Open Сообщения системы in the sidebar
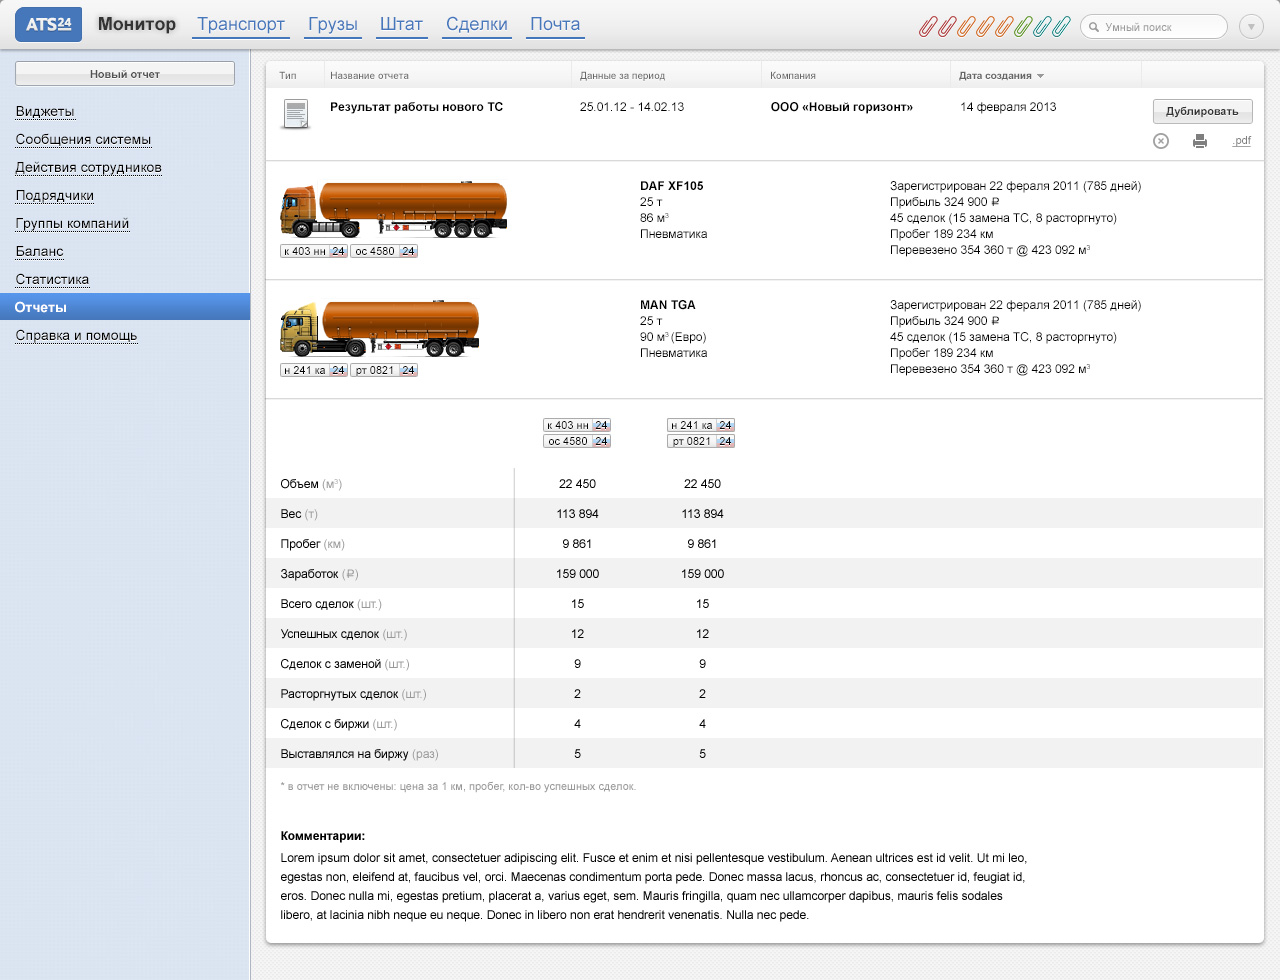 point(83,139)
